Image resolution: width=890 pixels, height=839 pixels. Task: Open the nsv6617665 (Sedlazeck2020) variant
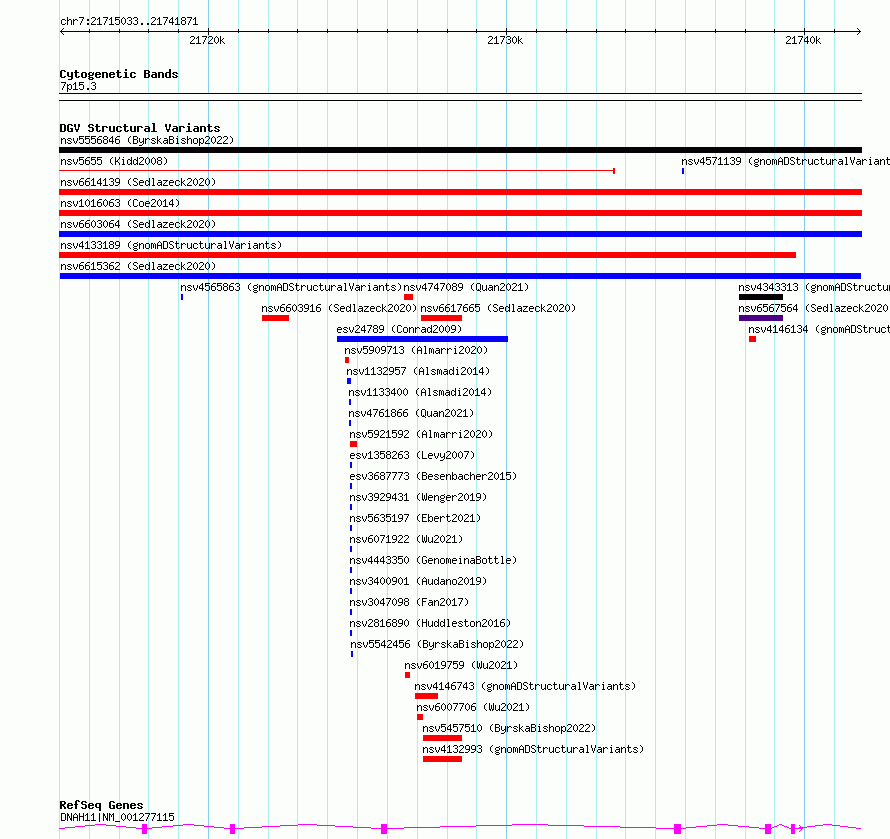(x=498, y=308)
